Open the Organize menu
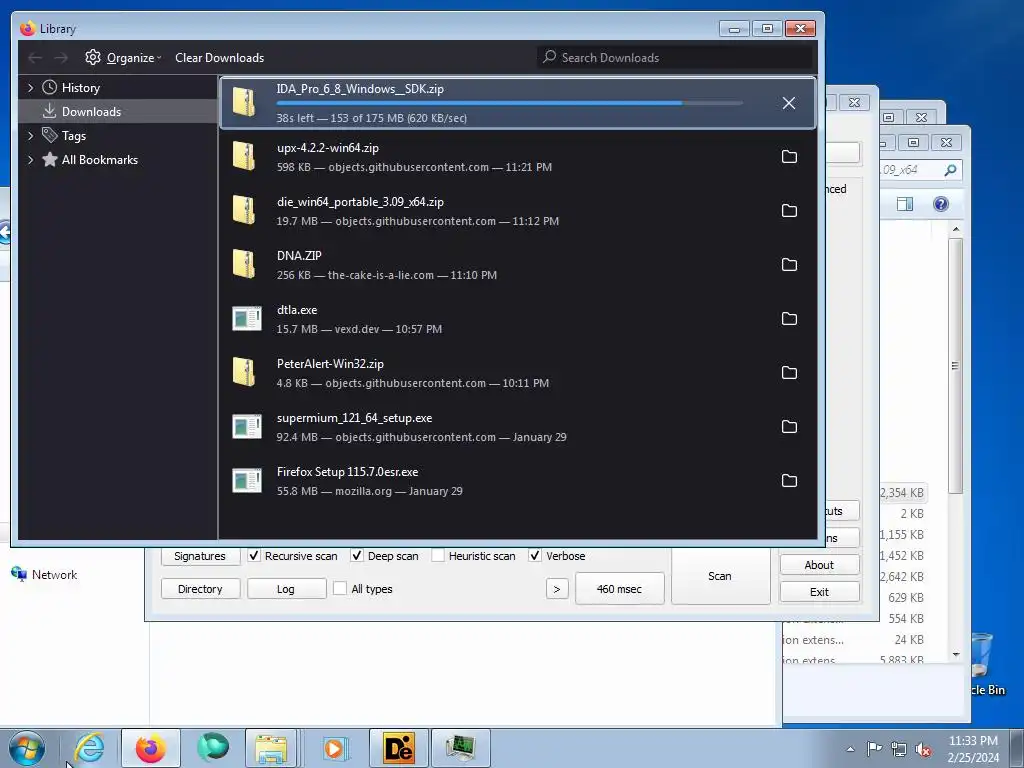Image resolution: width=1024 pixels, height=768 pixels. pos(123,58)
